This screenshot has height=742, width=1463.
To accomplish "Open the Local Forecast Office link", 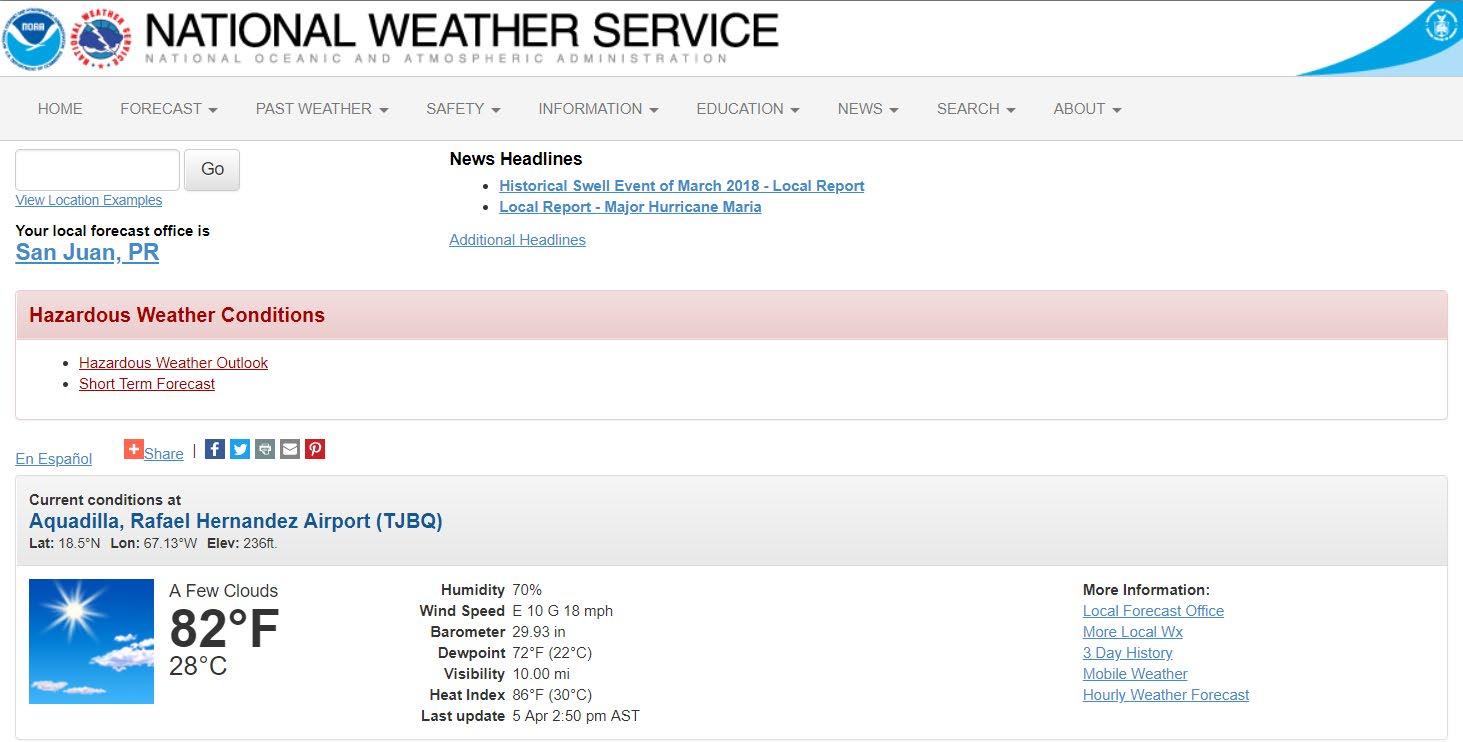I will (1153, 611).
